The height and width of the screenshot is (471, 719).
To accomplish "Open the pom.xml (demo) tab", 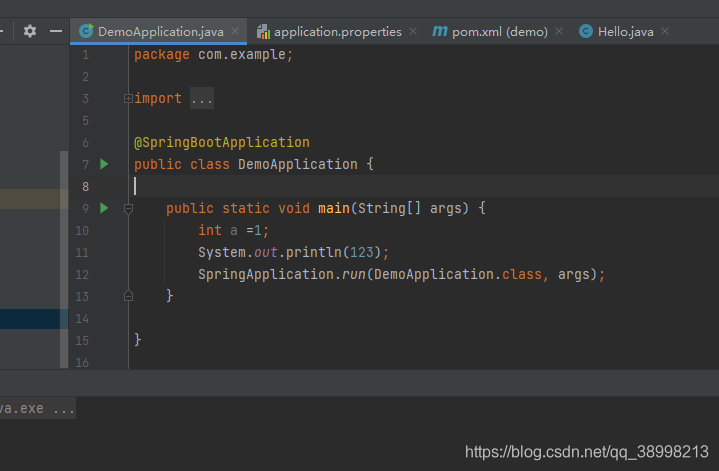I will (x=500, y=32).
